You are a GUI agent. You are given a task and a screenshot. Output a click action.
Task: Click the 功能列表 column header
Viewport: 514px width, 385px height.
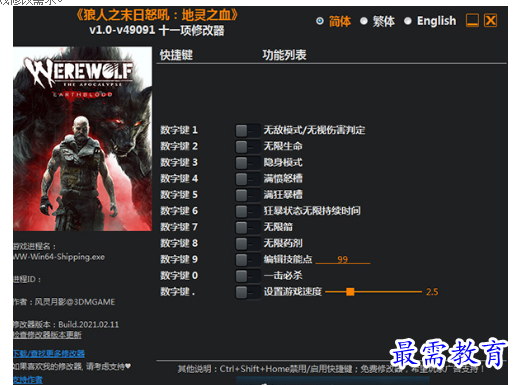coord(284,55)
